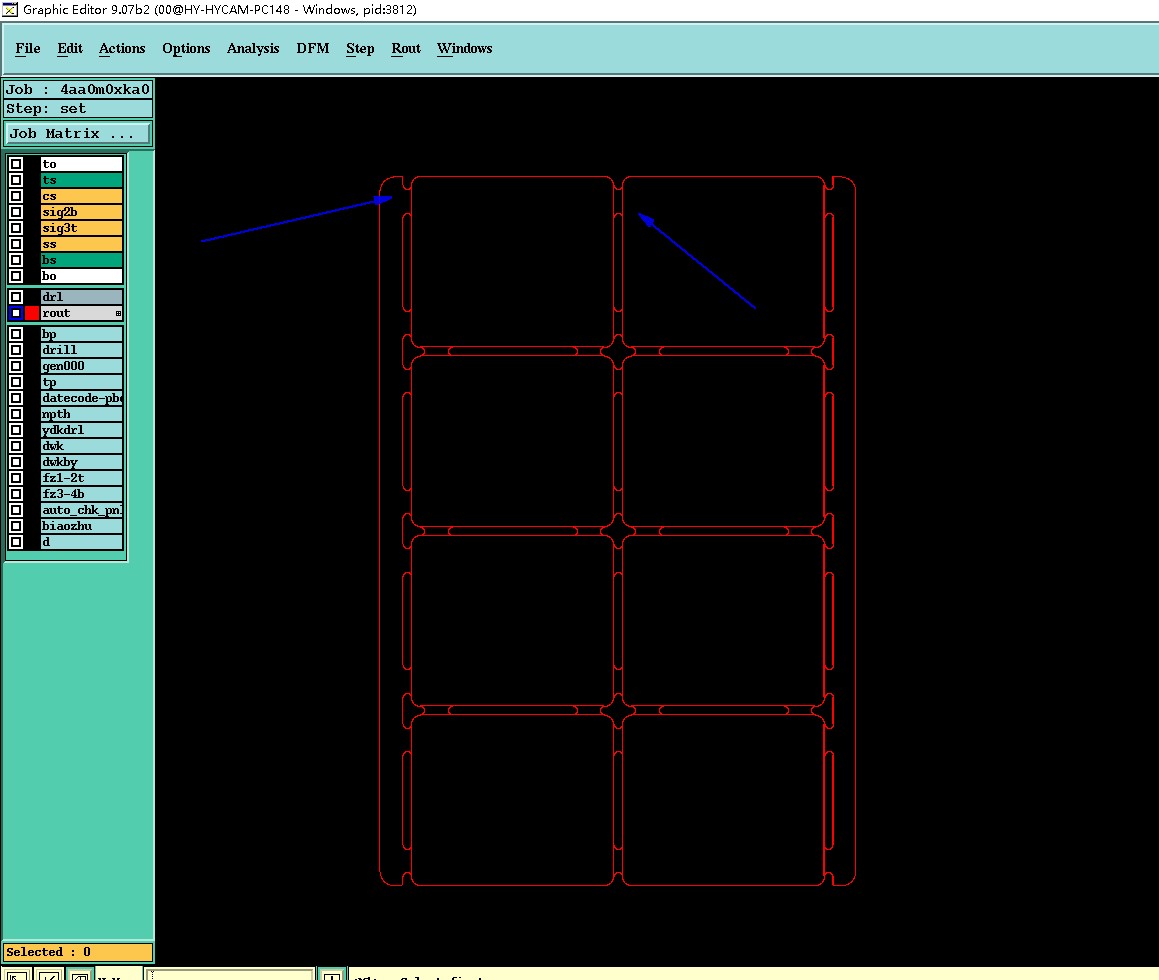Click the Selected : 0 status field
Viewport: 1159px width, 980px height.
78,952
